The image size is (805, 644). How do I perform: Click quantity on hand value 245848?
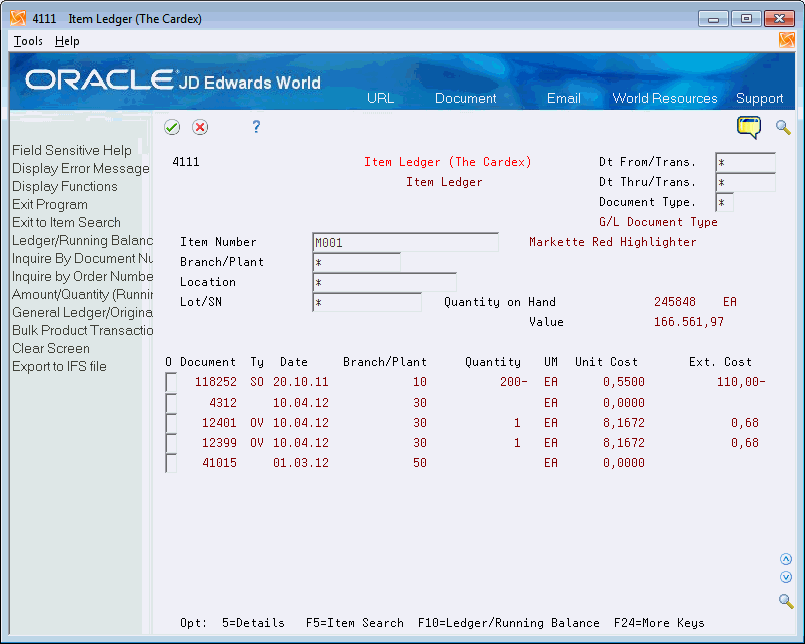point(675,302)
